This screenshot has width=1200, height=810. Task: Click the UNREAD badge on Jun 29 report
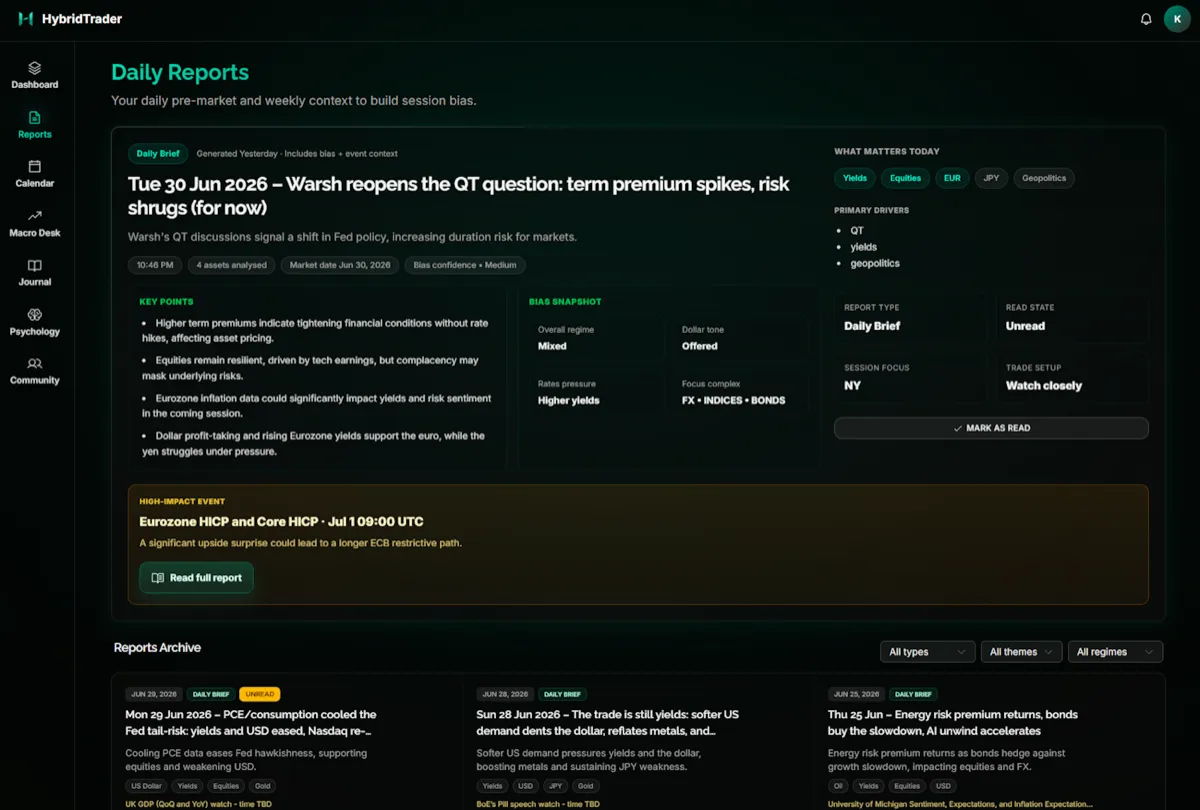click(260, 694)
